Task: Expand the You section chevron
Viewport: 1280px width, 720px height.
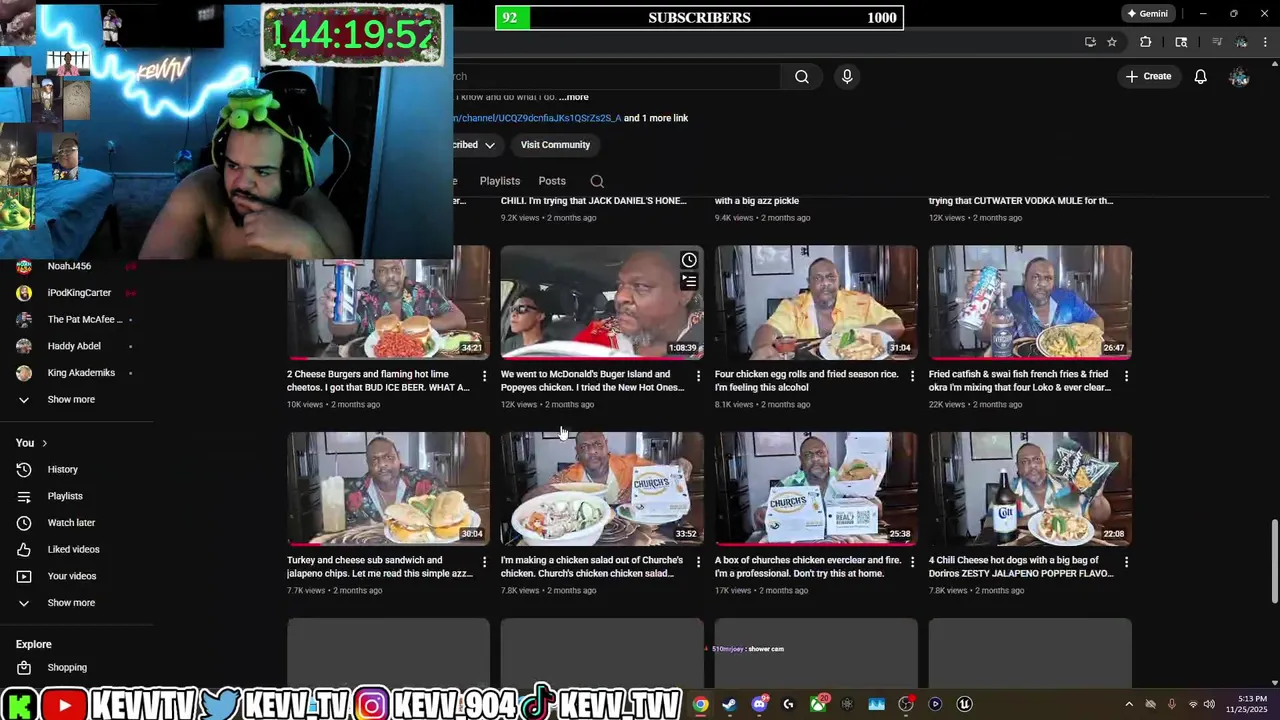Action: pos(44,443)
